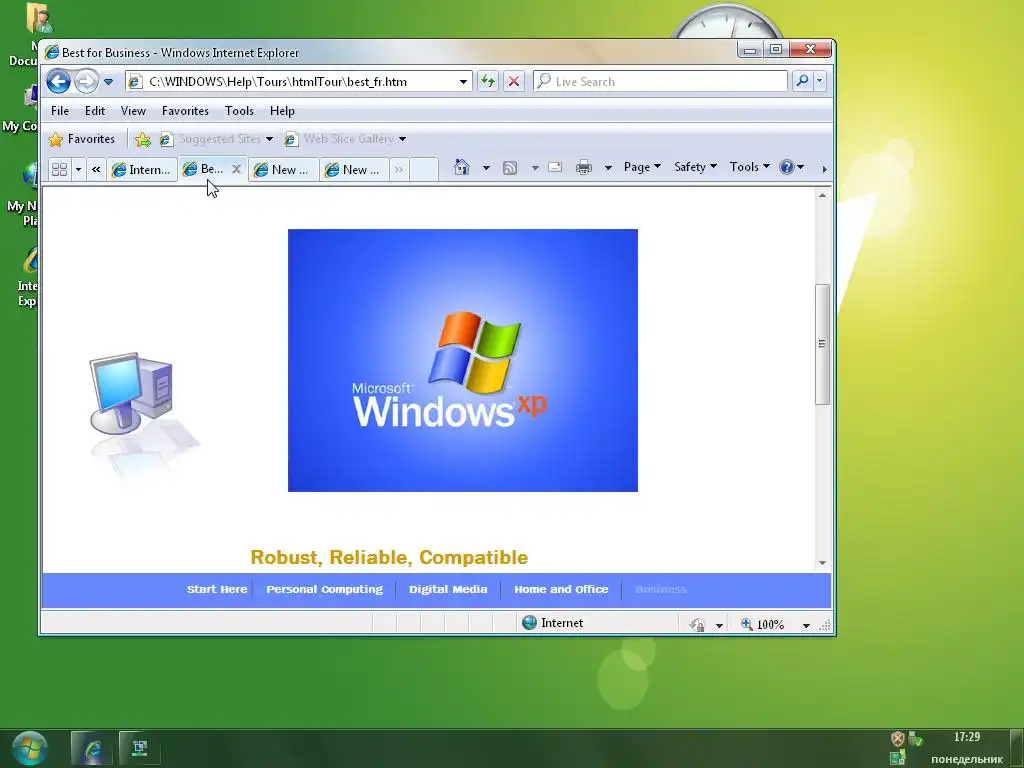Screen dimensions: 1024x768
Task: Click the vertical scrollbar thumb
Action: coord(822,344)
